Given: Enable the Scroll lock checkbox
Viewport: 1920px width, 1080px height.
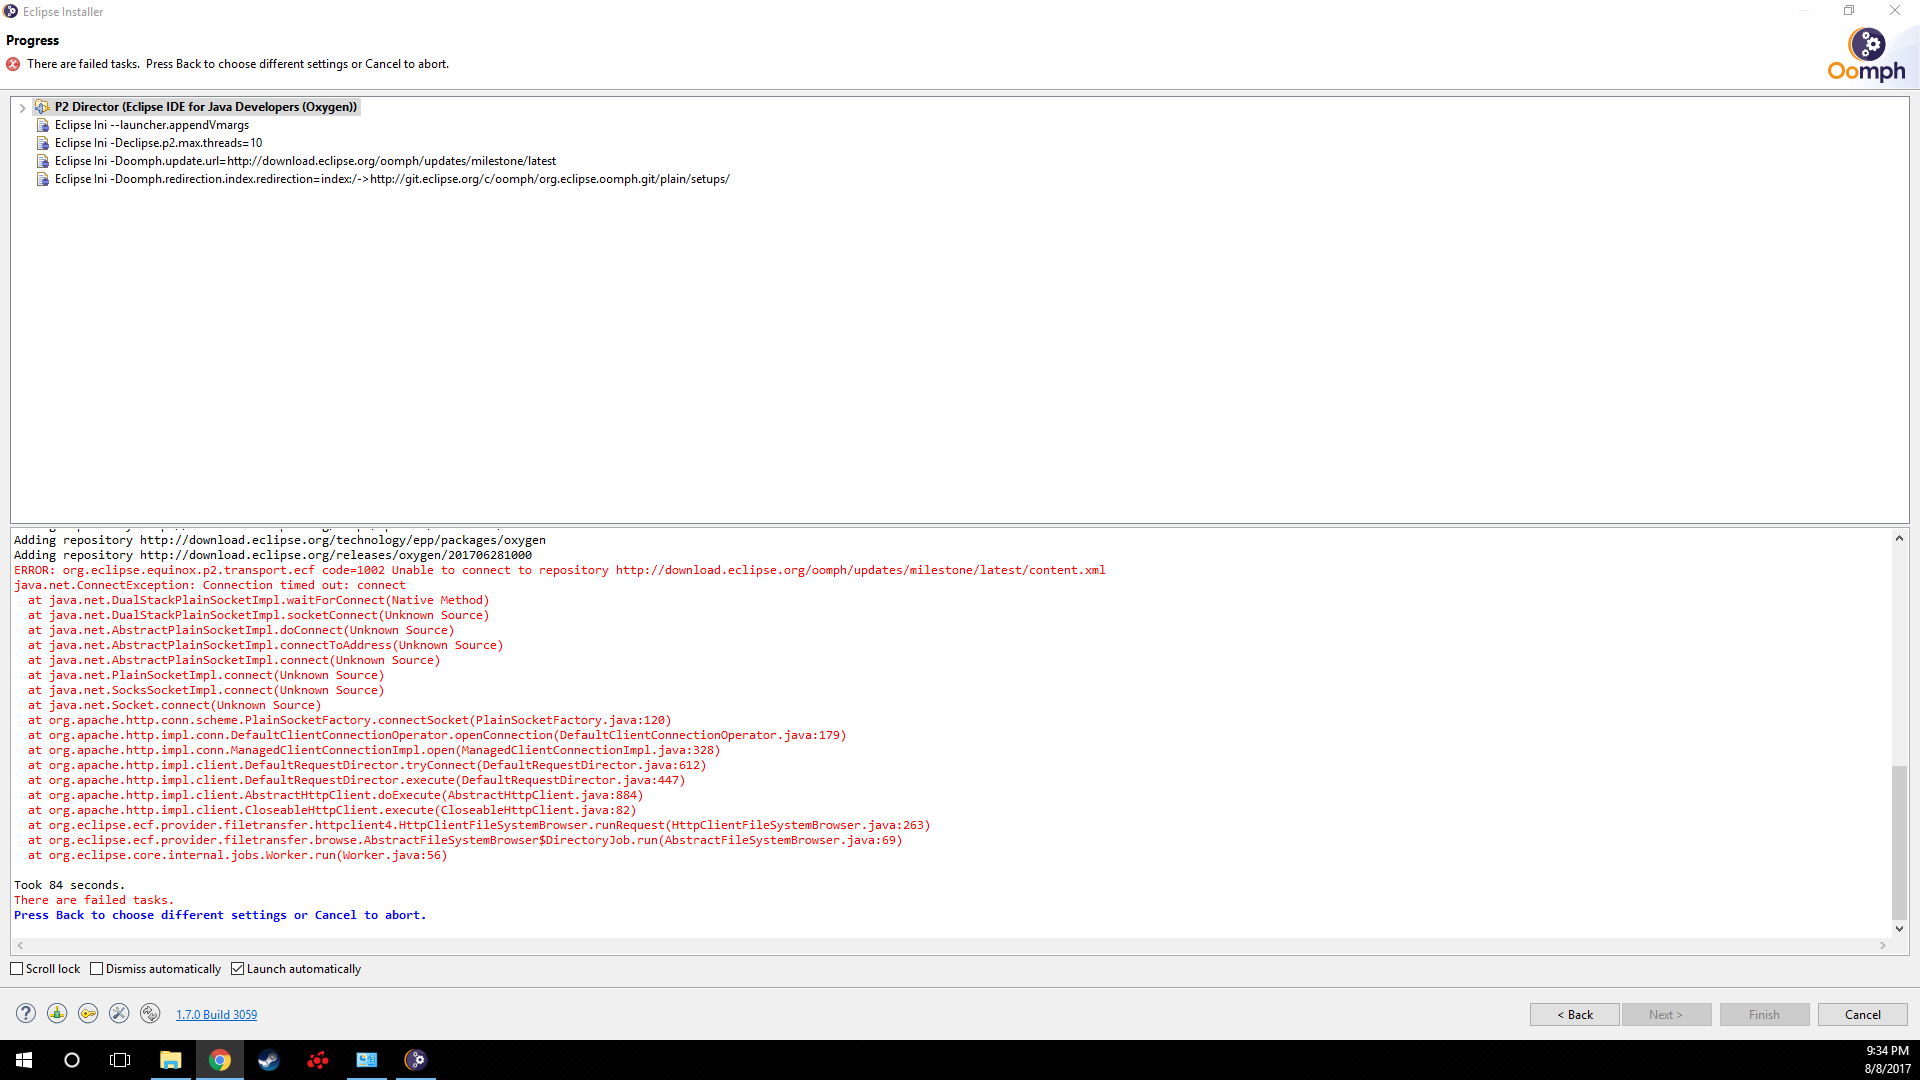Looking at the screenshot, I should click(x=16, y=969).
